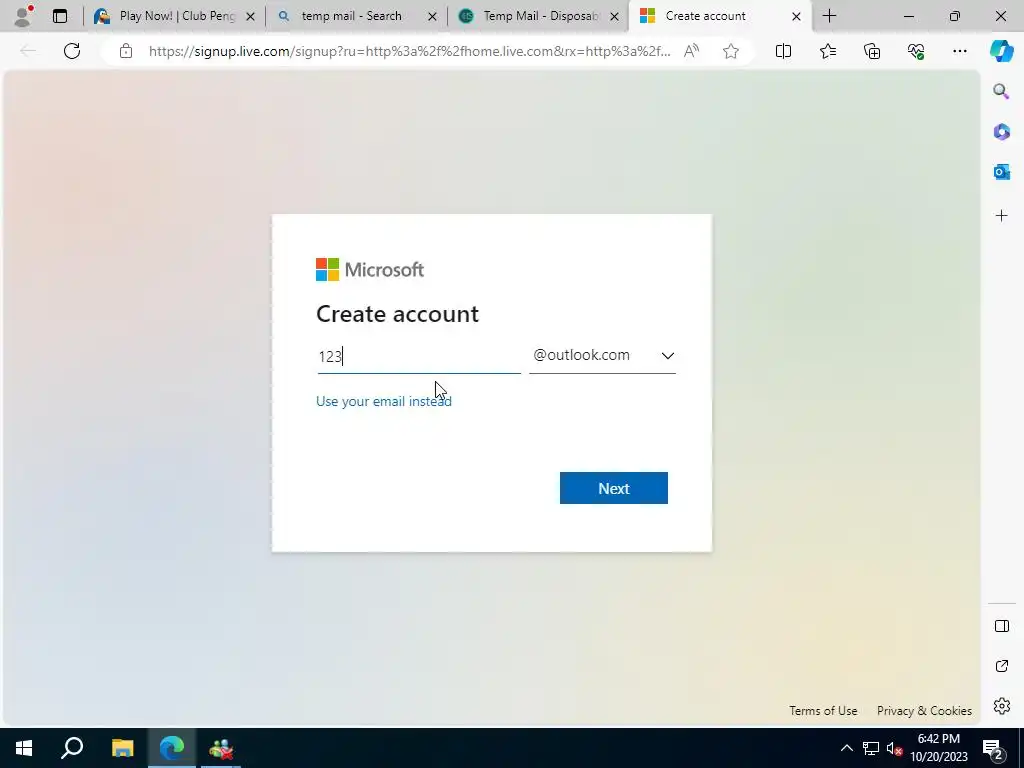Screen dimensions: 1024x768
Task: View site information lock icon
Action: coord(126,51)
